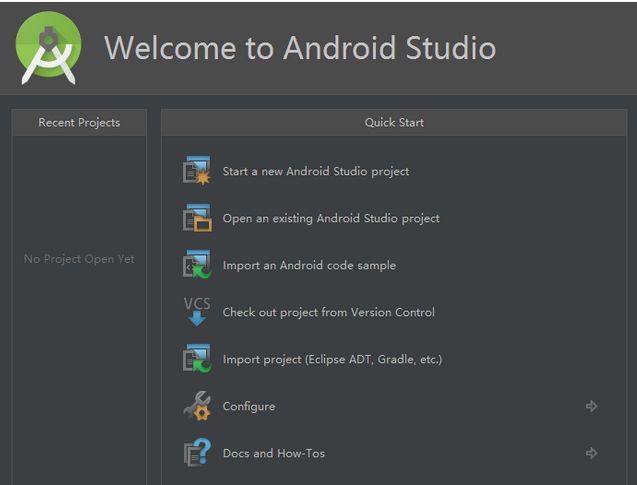Screen dimensions: 637x485
Task: Click the Configure wrench and gear icon
Action: [x=197, y=406]
